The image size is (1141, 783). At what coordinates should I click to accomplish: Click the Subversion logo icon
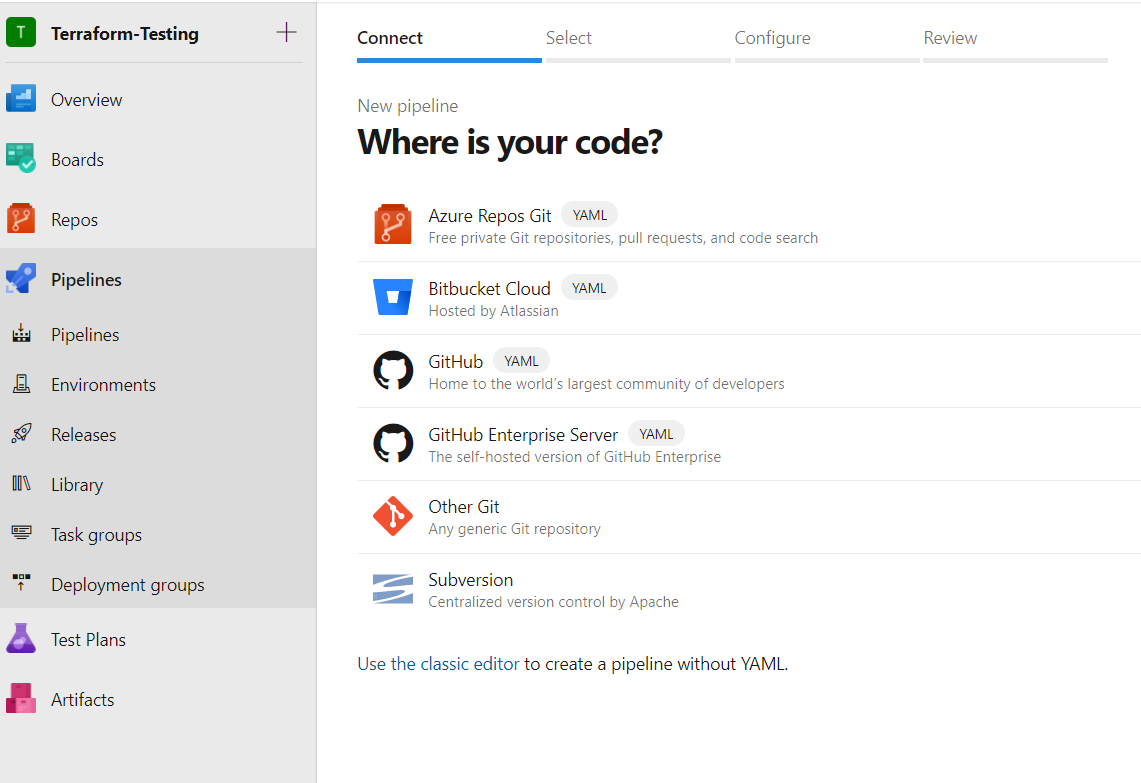click(393, 590)
